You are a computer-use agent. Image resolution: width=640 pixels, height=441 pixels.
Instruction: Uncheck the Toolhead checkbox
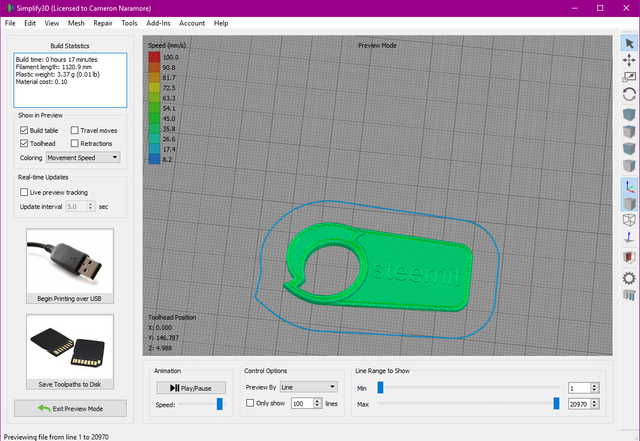(24, 143)
